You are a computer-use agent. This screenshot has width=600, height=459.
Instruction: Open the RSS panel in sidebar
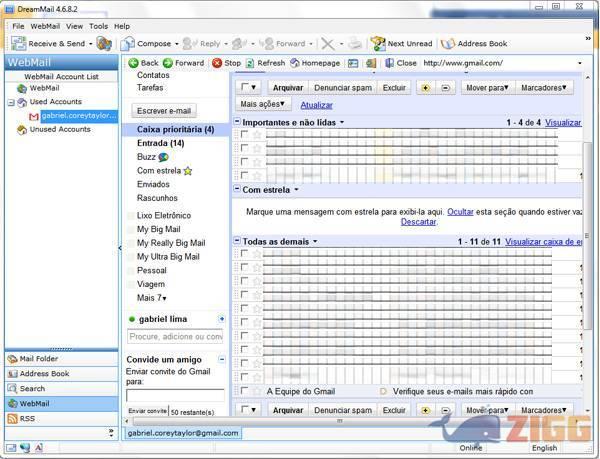[x=12, y=418]
